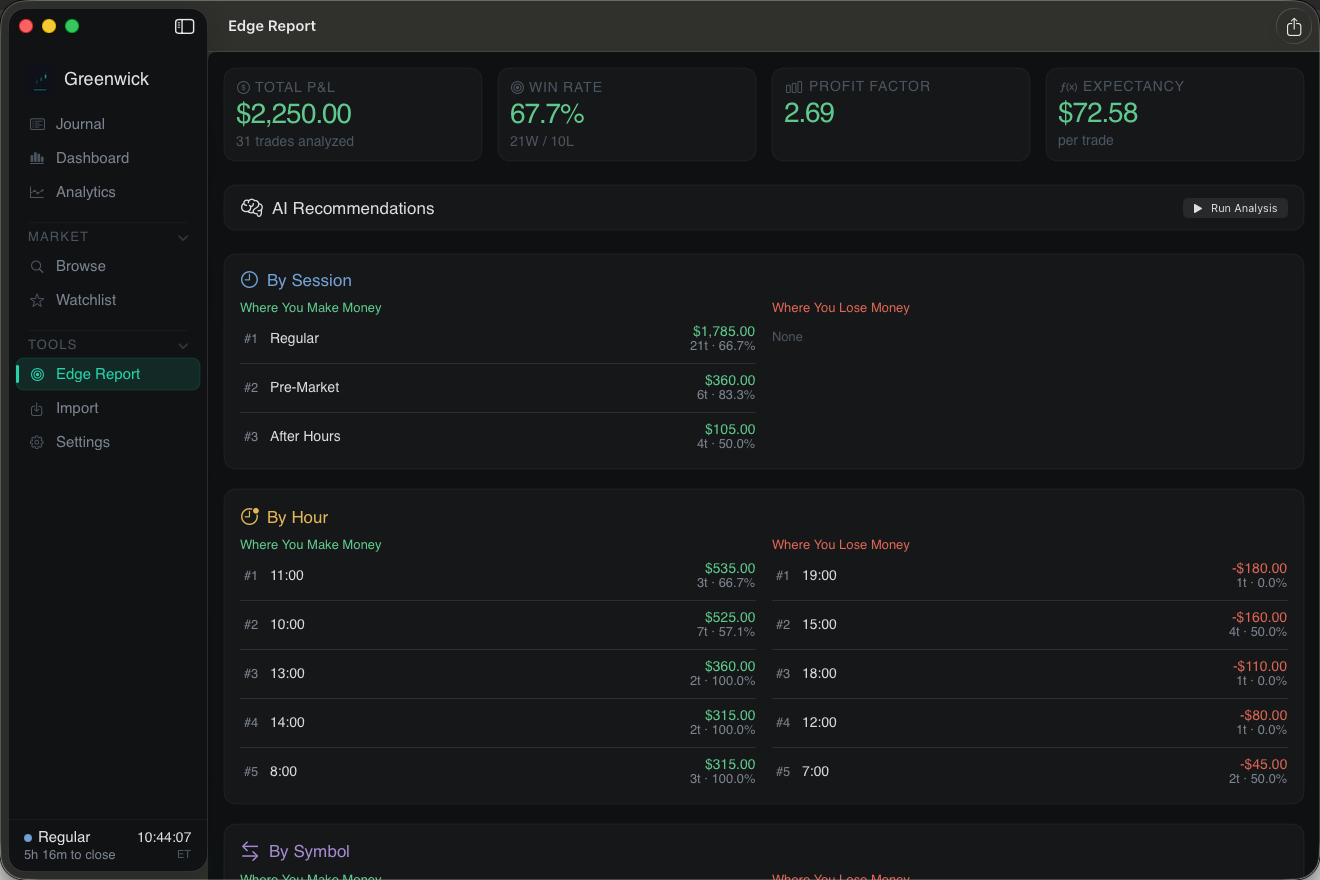Collapse the MARKET section chevron
The width and height of the screenshot is (1320, 880).
(183, 237)
